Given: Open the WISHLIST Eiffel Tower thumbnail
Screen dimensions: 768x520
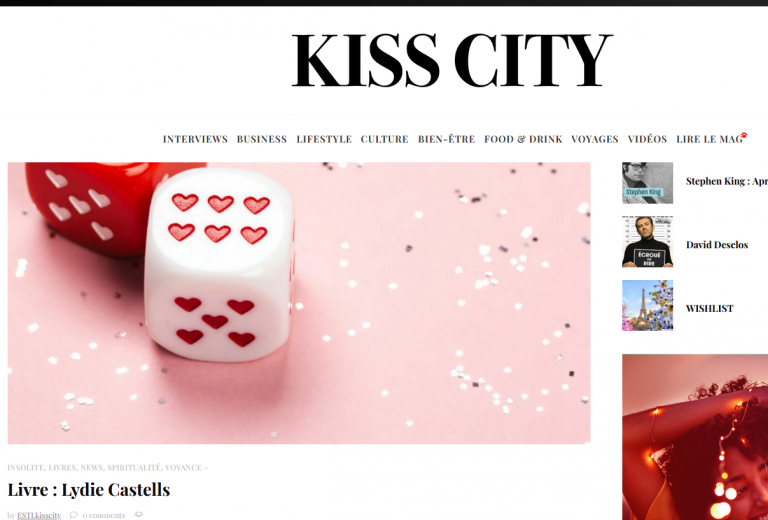Looking at the screenshot, I should pyautogui.click(x=648, y=306).
